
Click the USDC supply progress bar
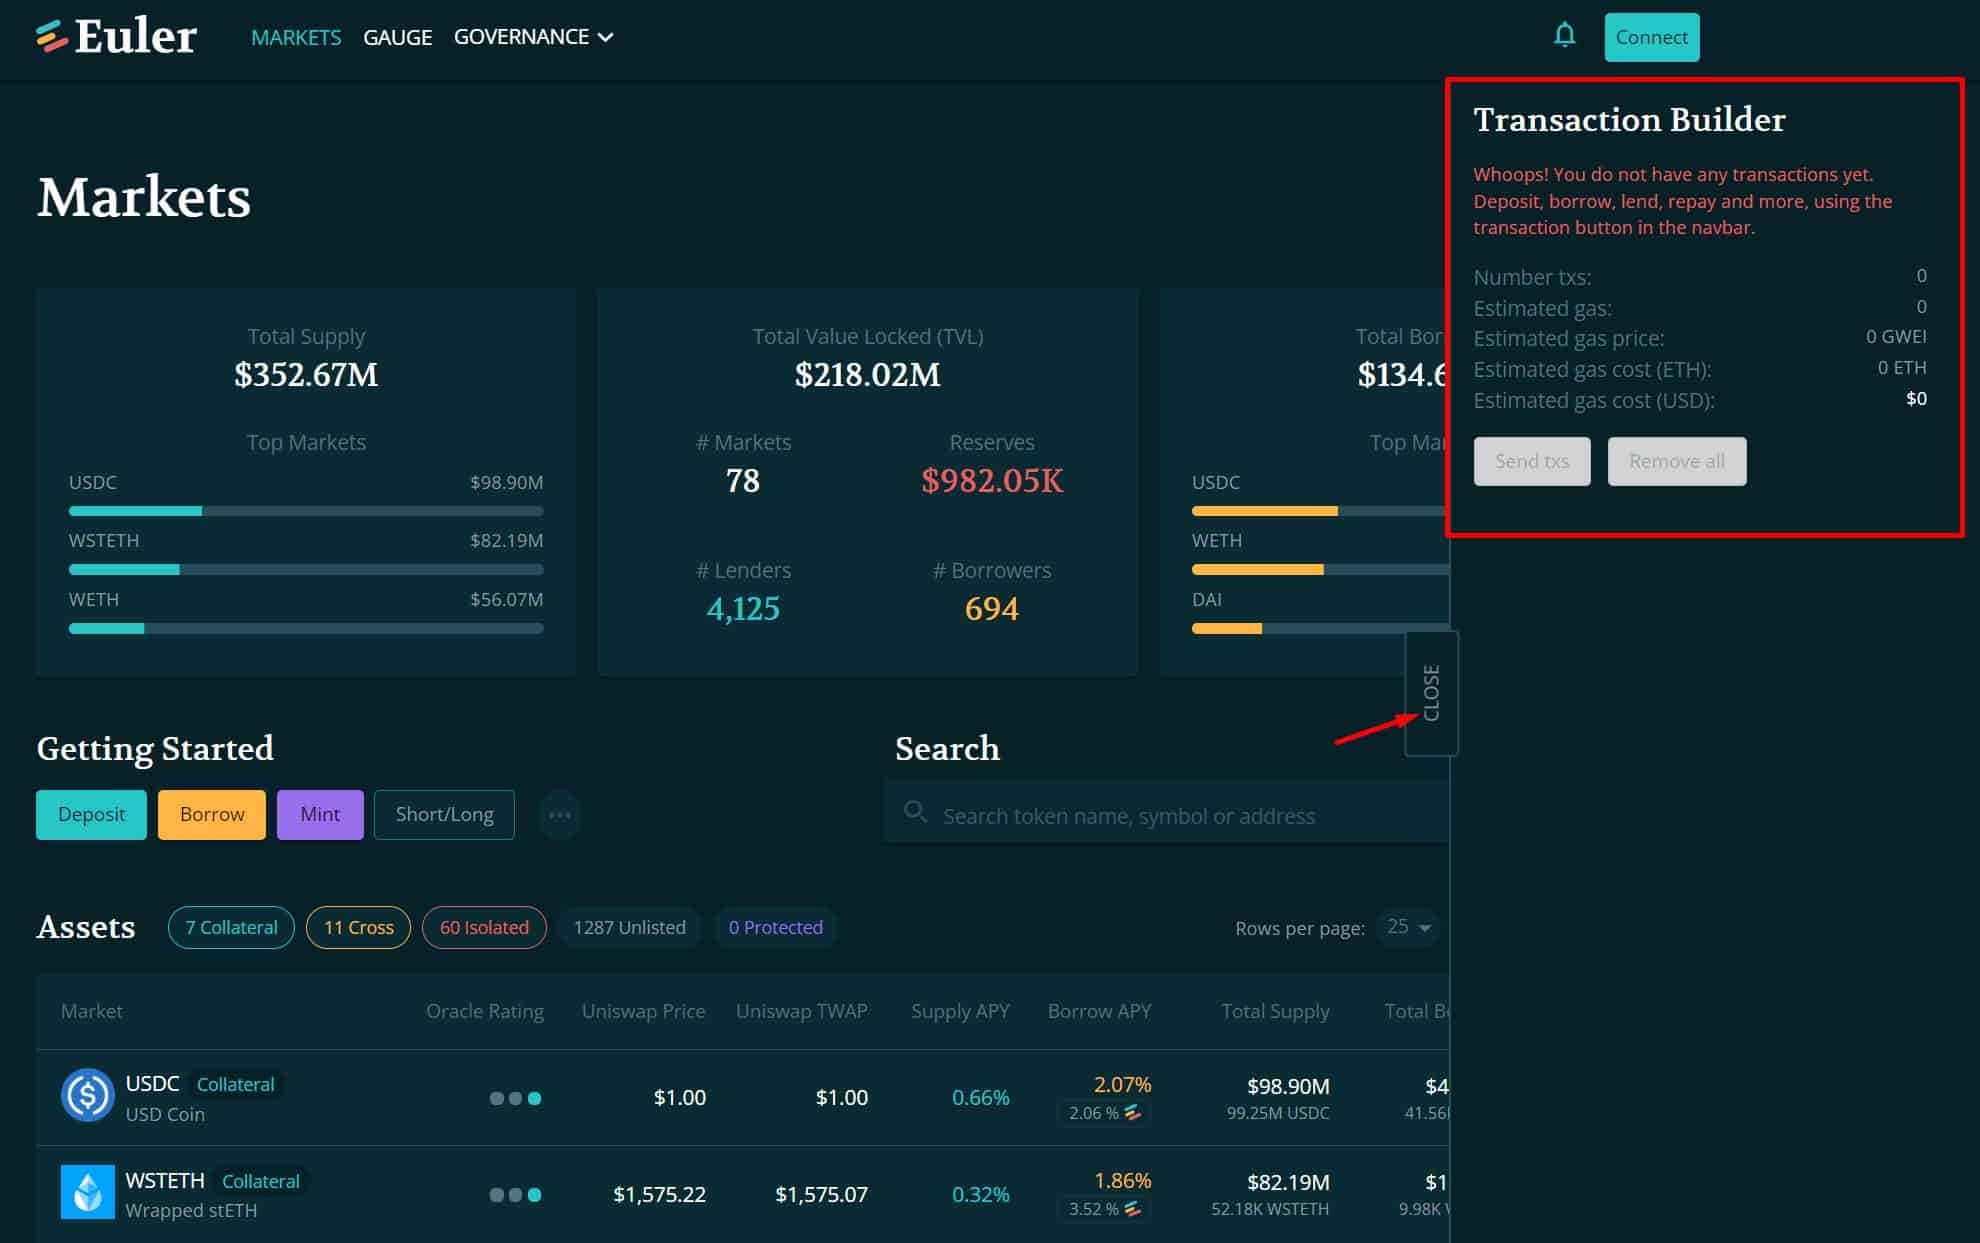click(x=305, y=510)
